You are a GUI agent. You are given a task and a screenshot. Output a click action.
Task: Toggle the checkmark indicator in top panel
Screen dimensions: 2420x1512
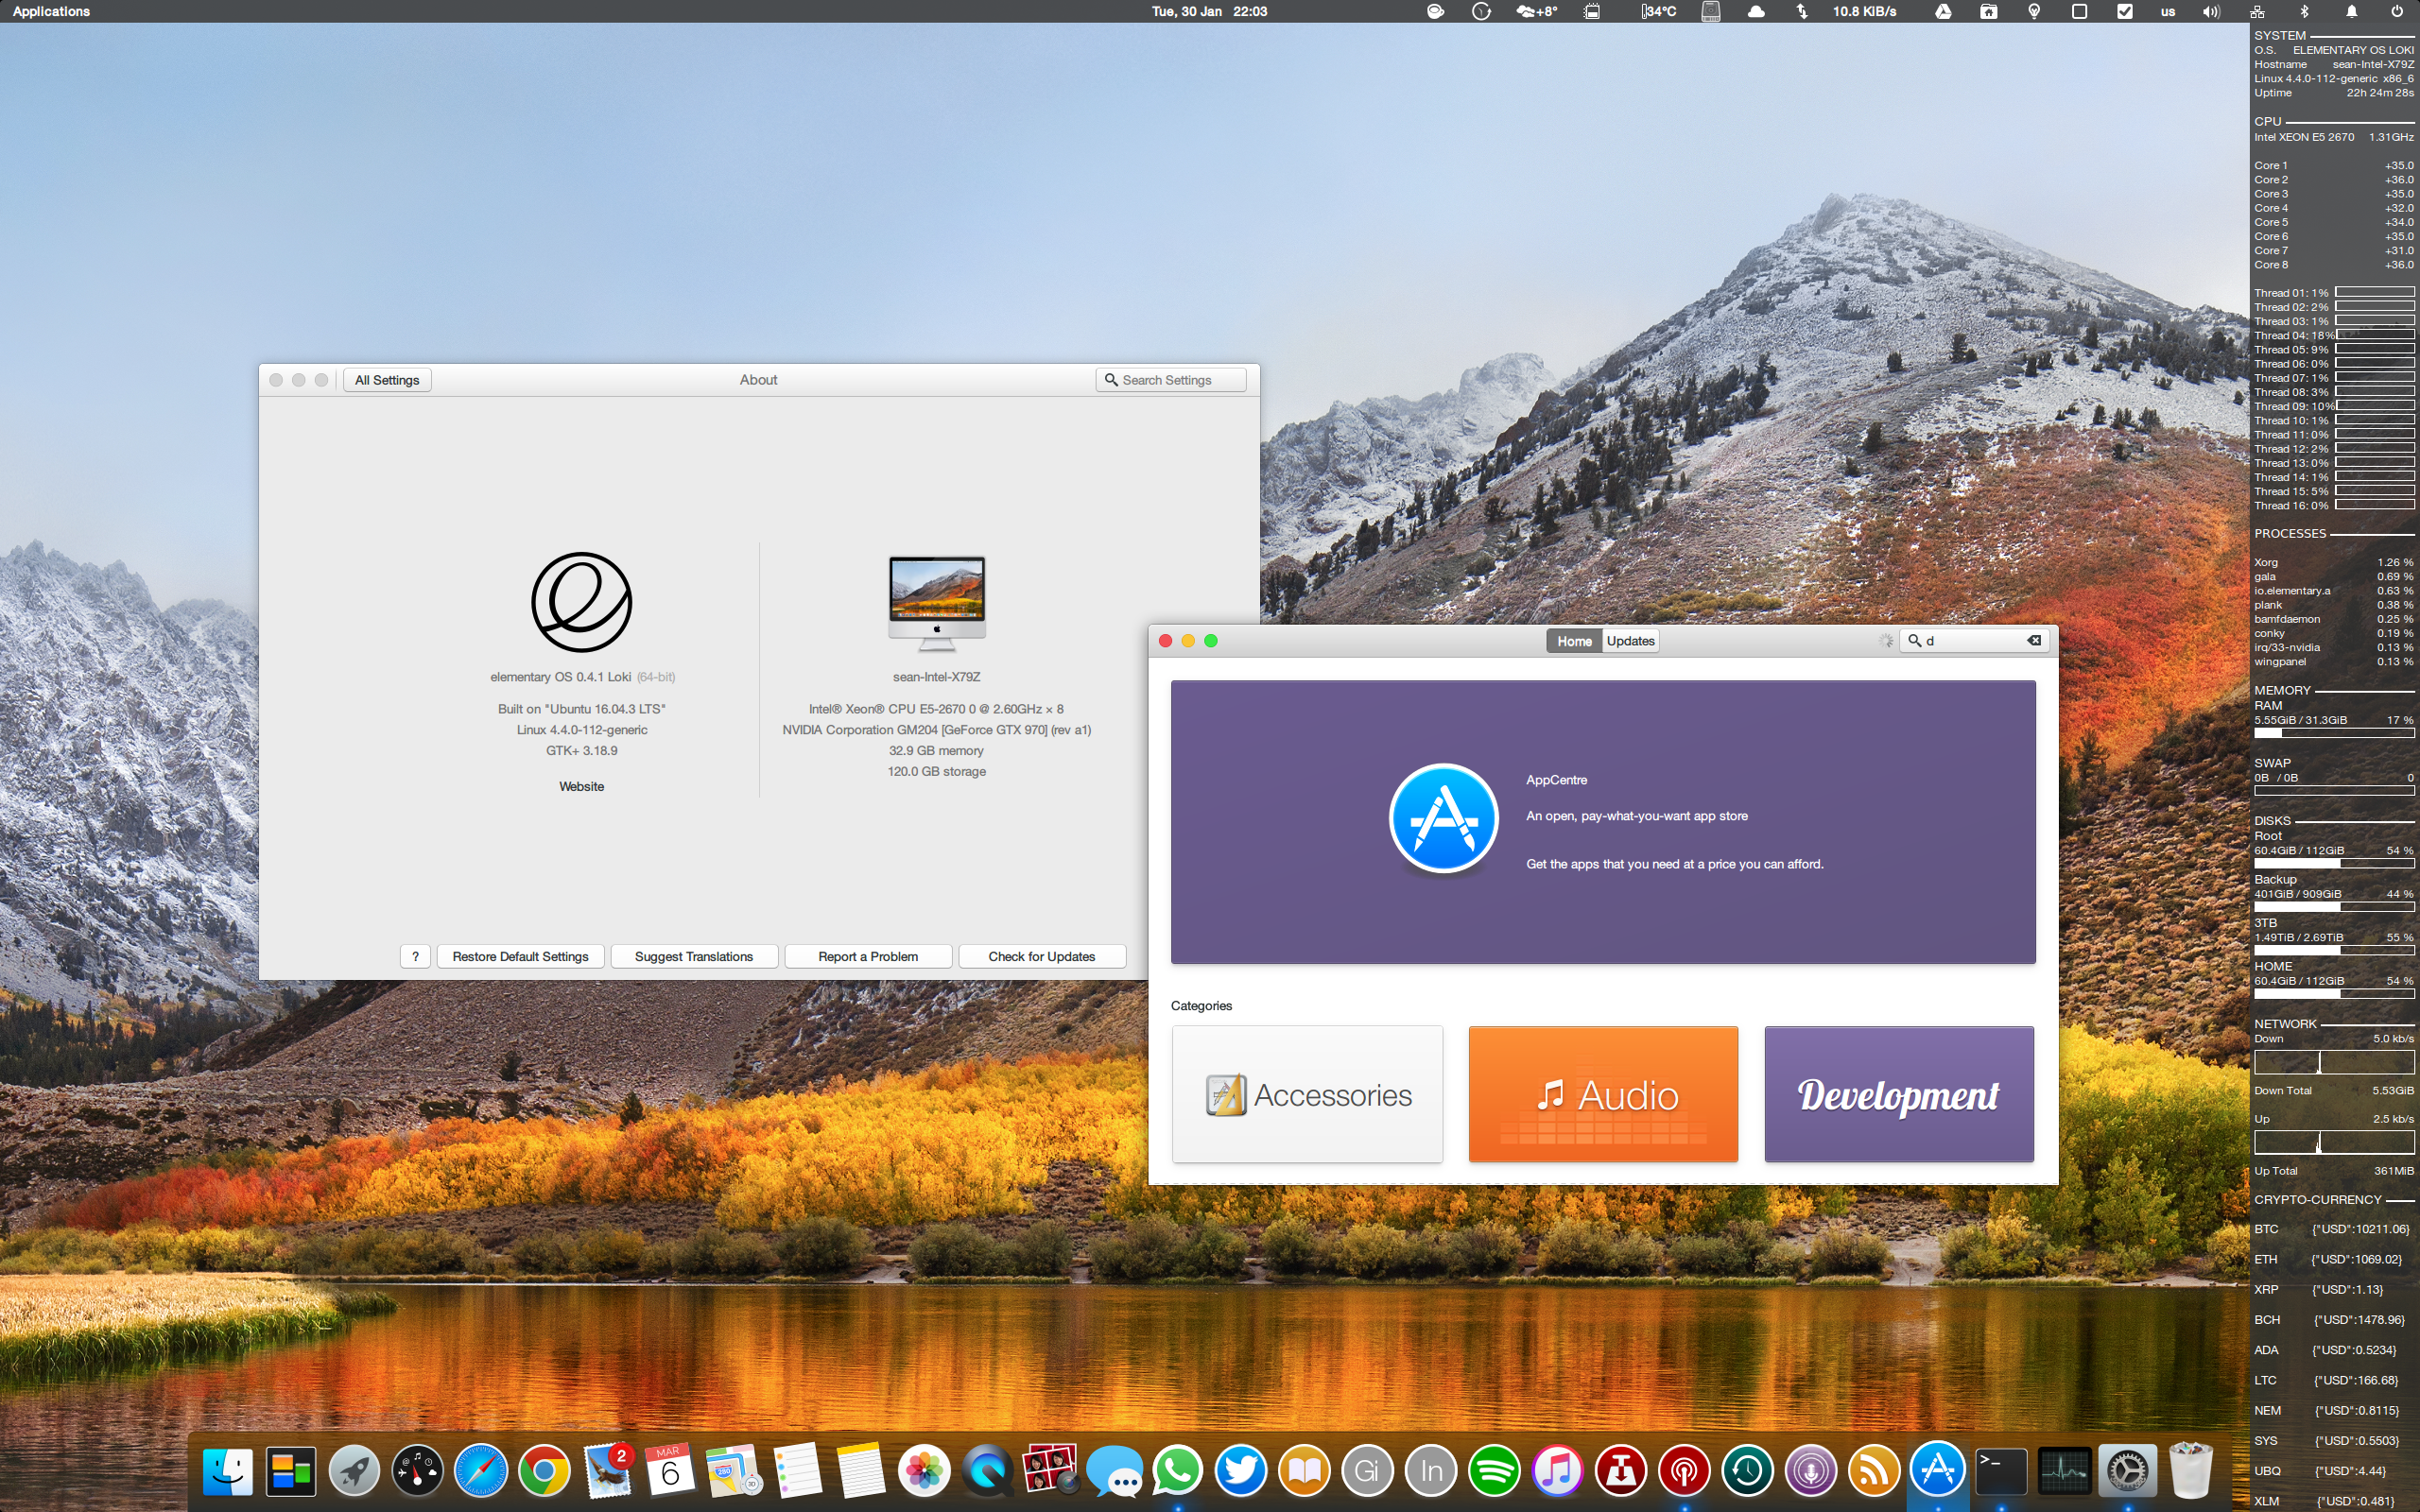click(2125, 11)
